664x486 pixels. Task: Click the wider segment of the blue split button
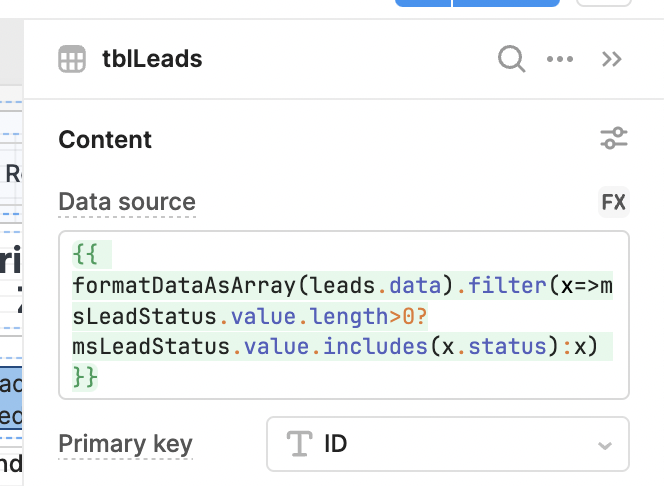pos(506,3)
